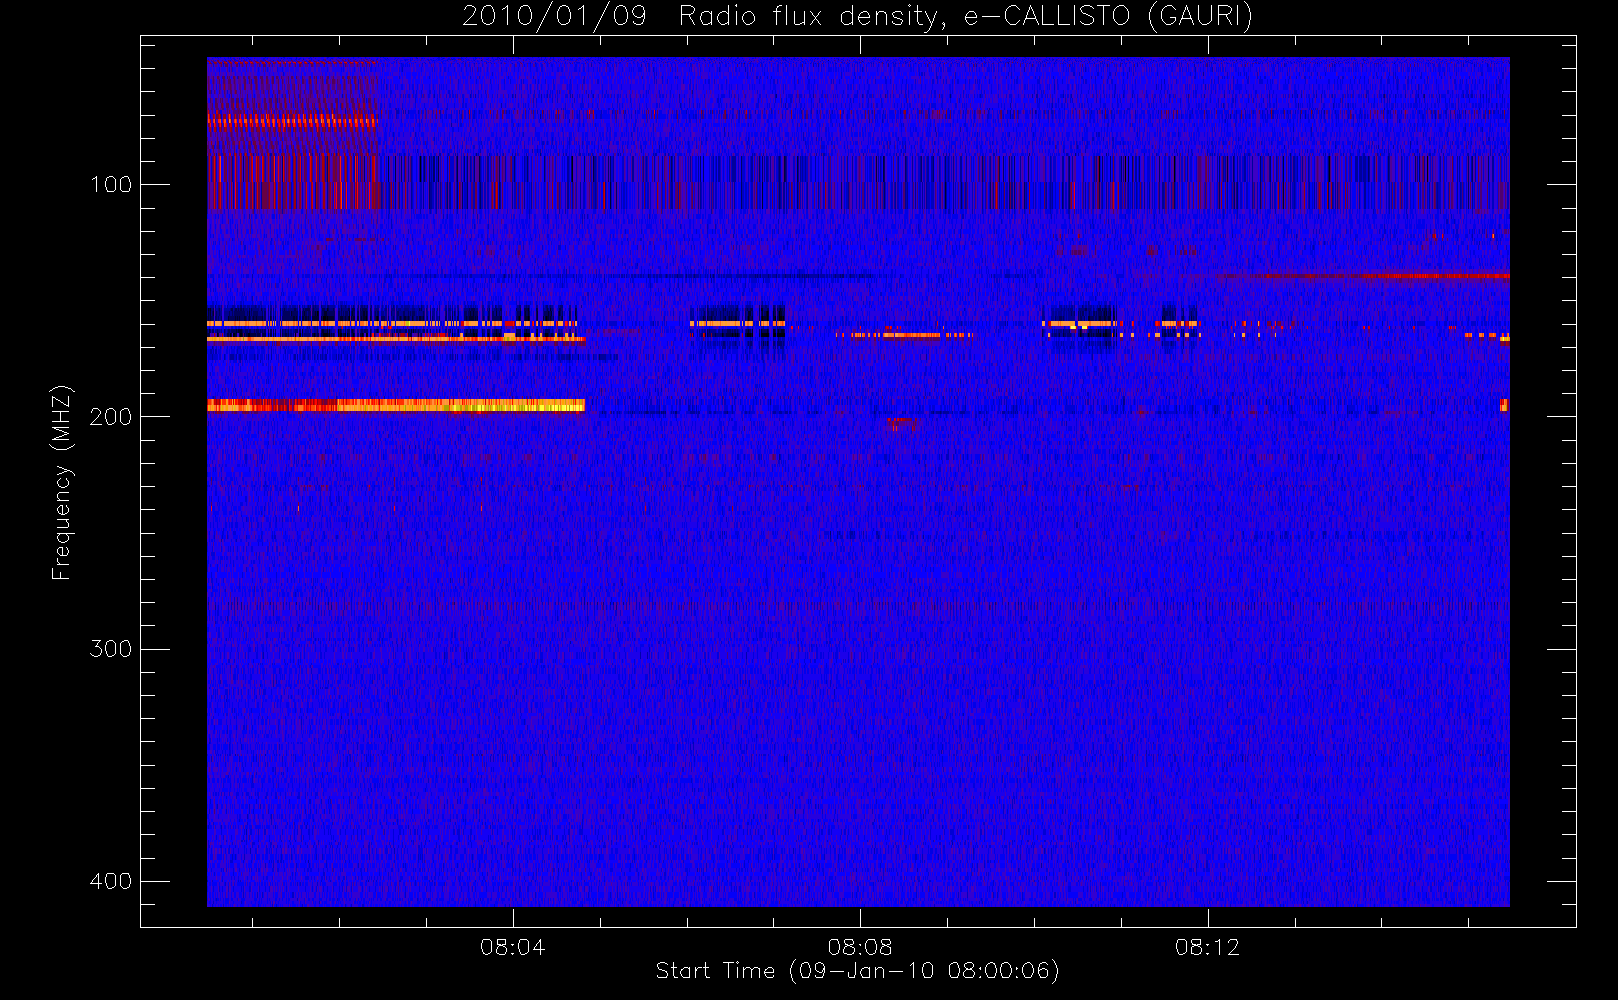
Task: Click the 08:08 time tick label
Action: [860, 947]
